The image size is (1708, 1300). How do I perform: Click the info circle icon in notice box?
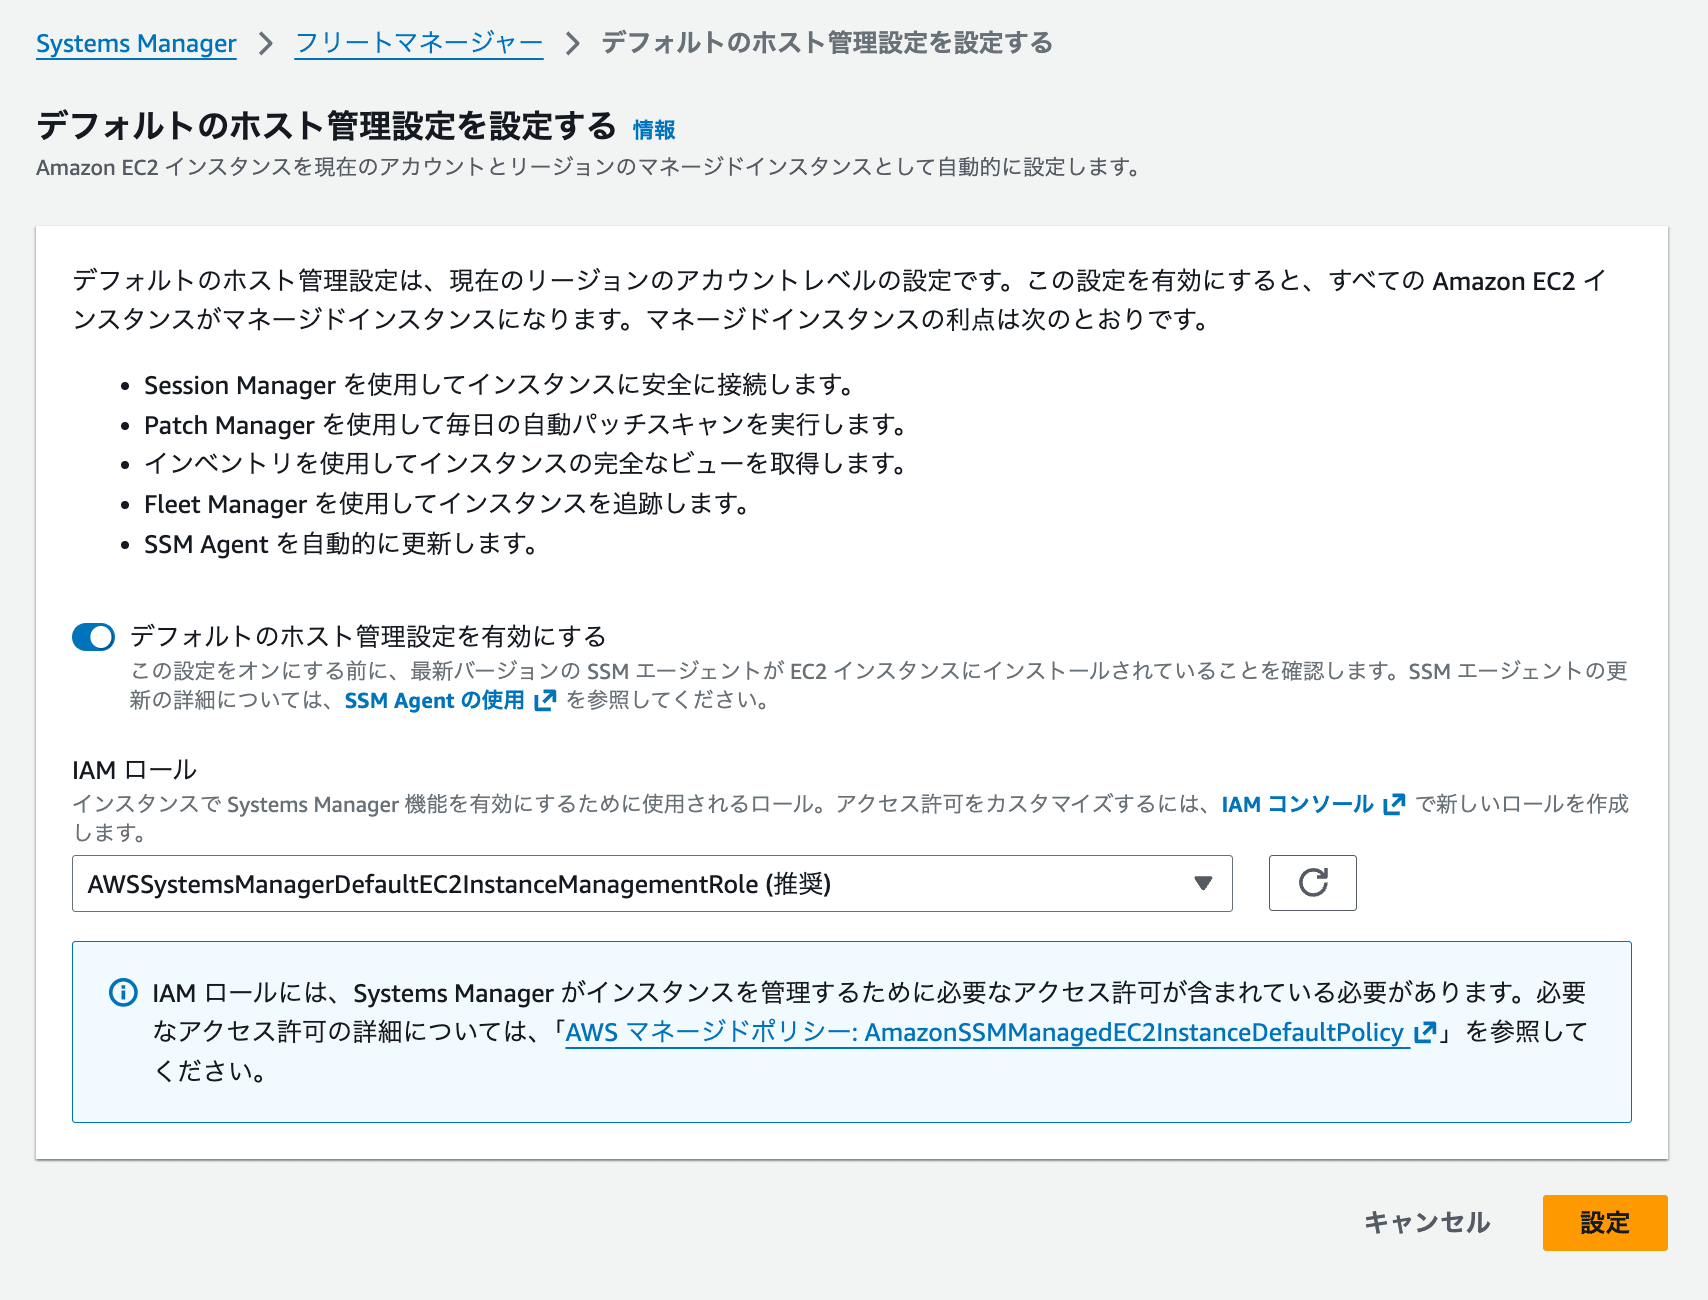(123, 993)
